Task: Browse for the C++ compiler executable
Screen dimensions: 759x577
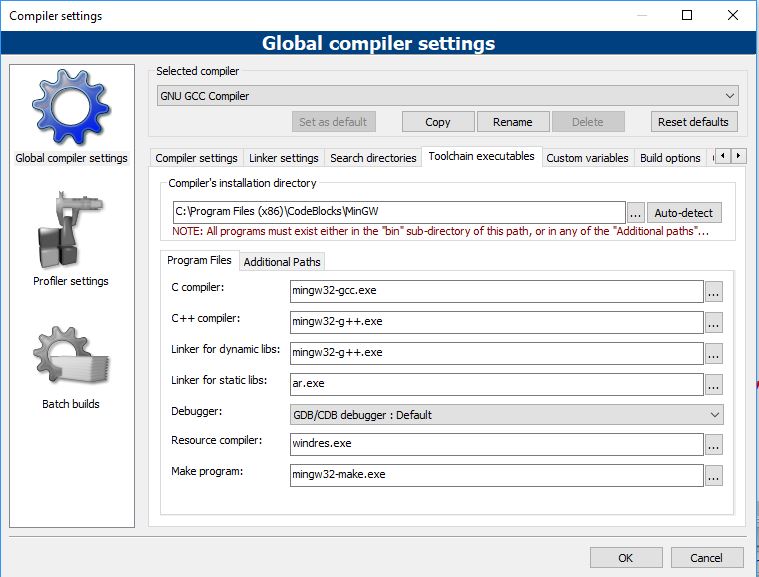Action: click(713, 322)
